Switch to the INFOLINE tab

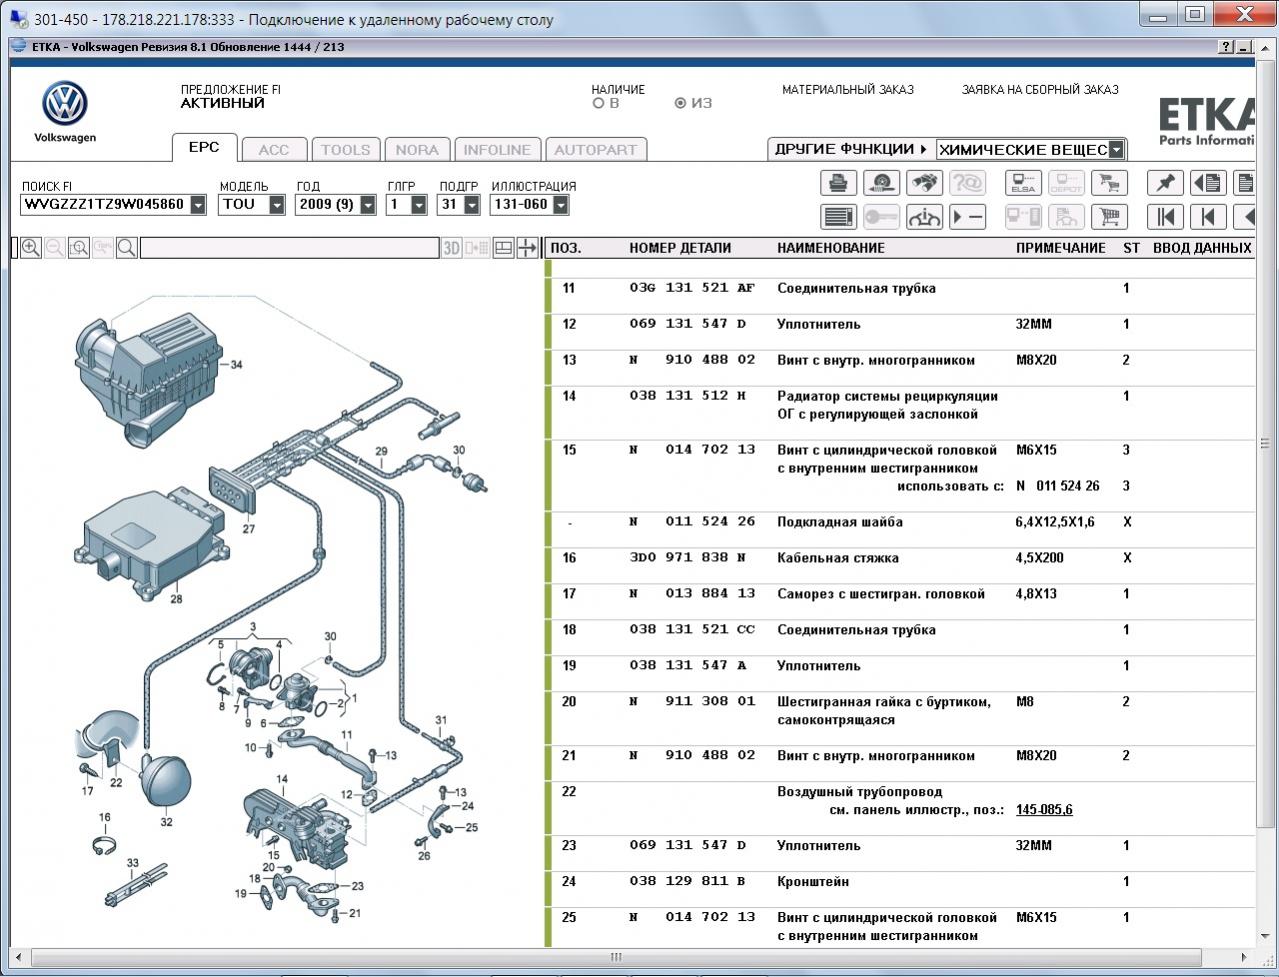click(x=497, y=150)
